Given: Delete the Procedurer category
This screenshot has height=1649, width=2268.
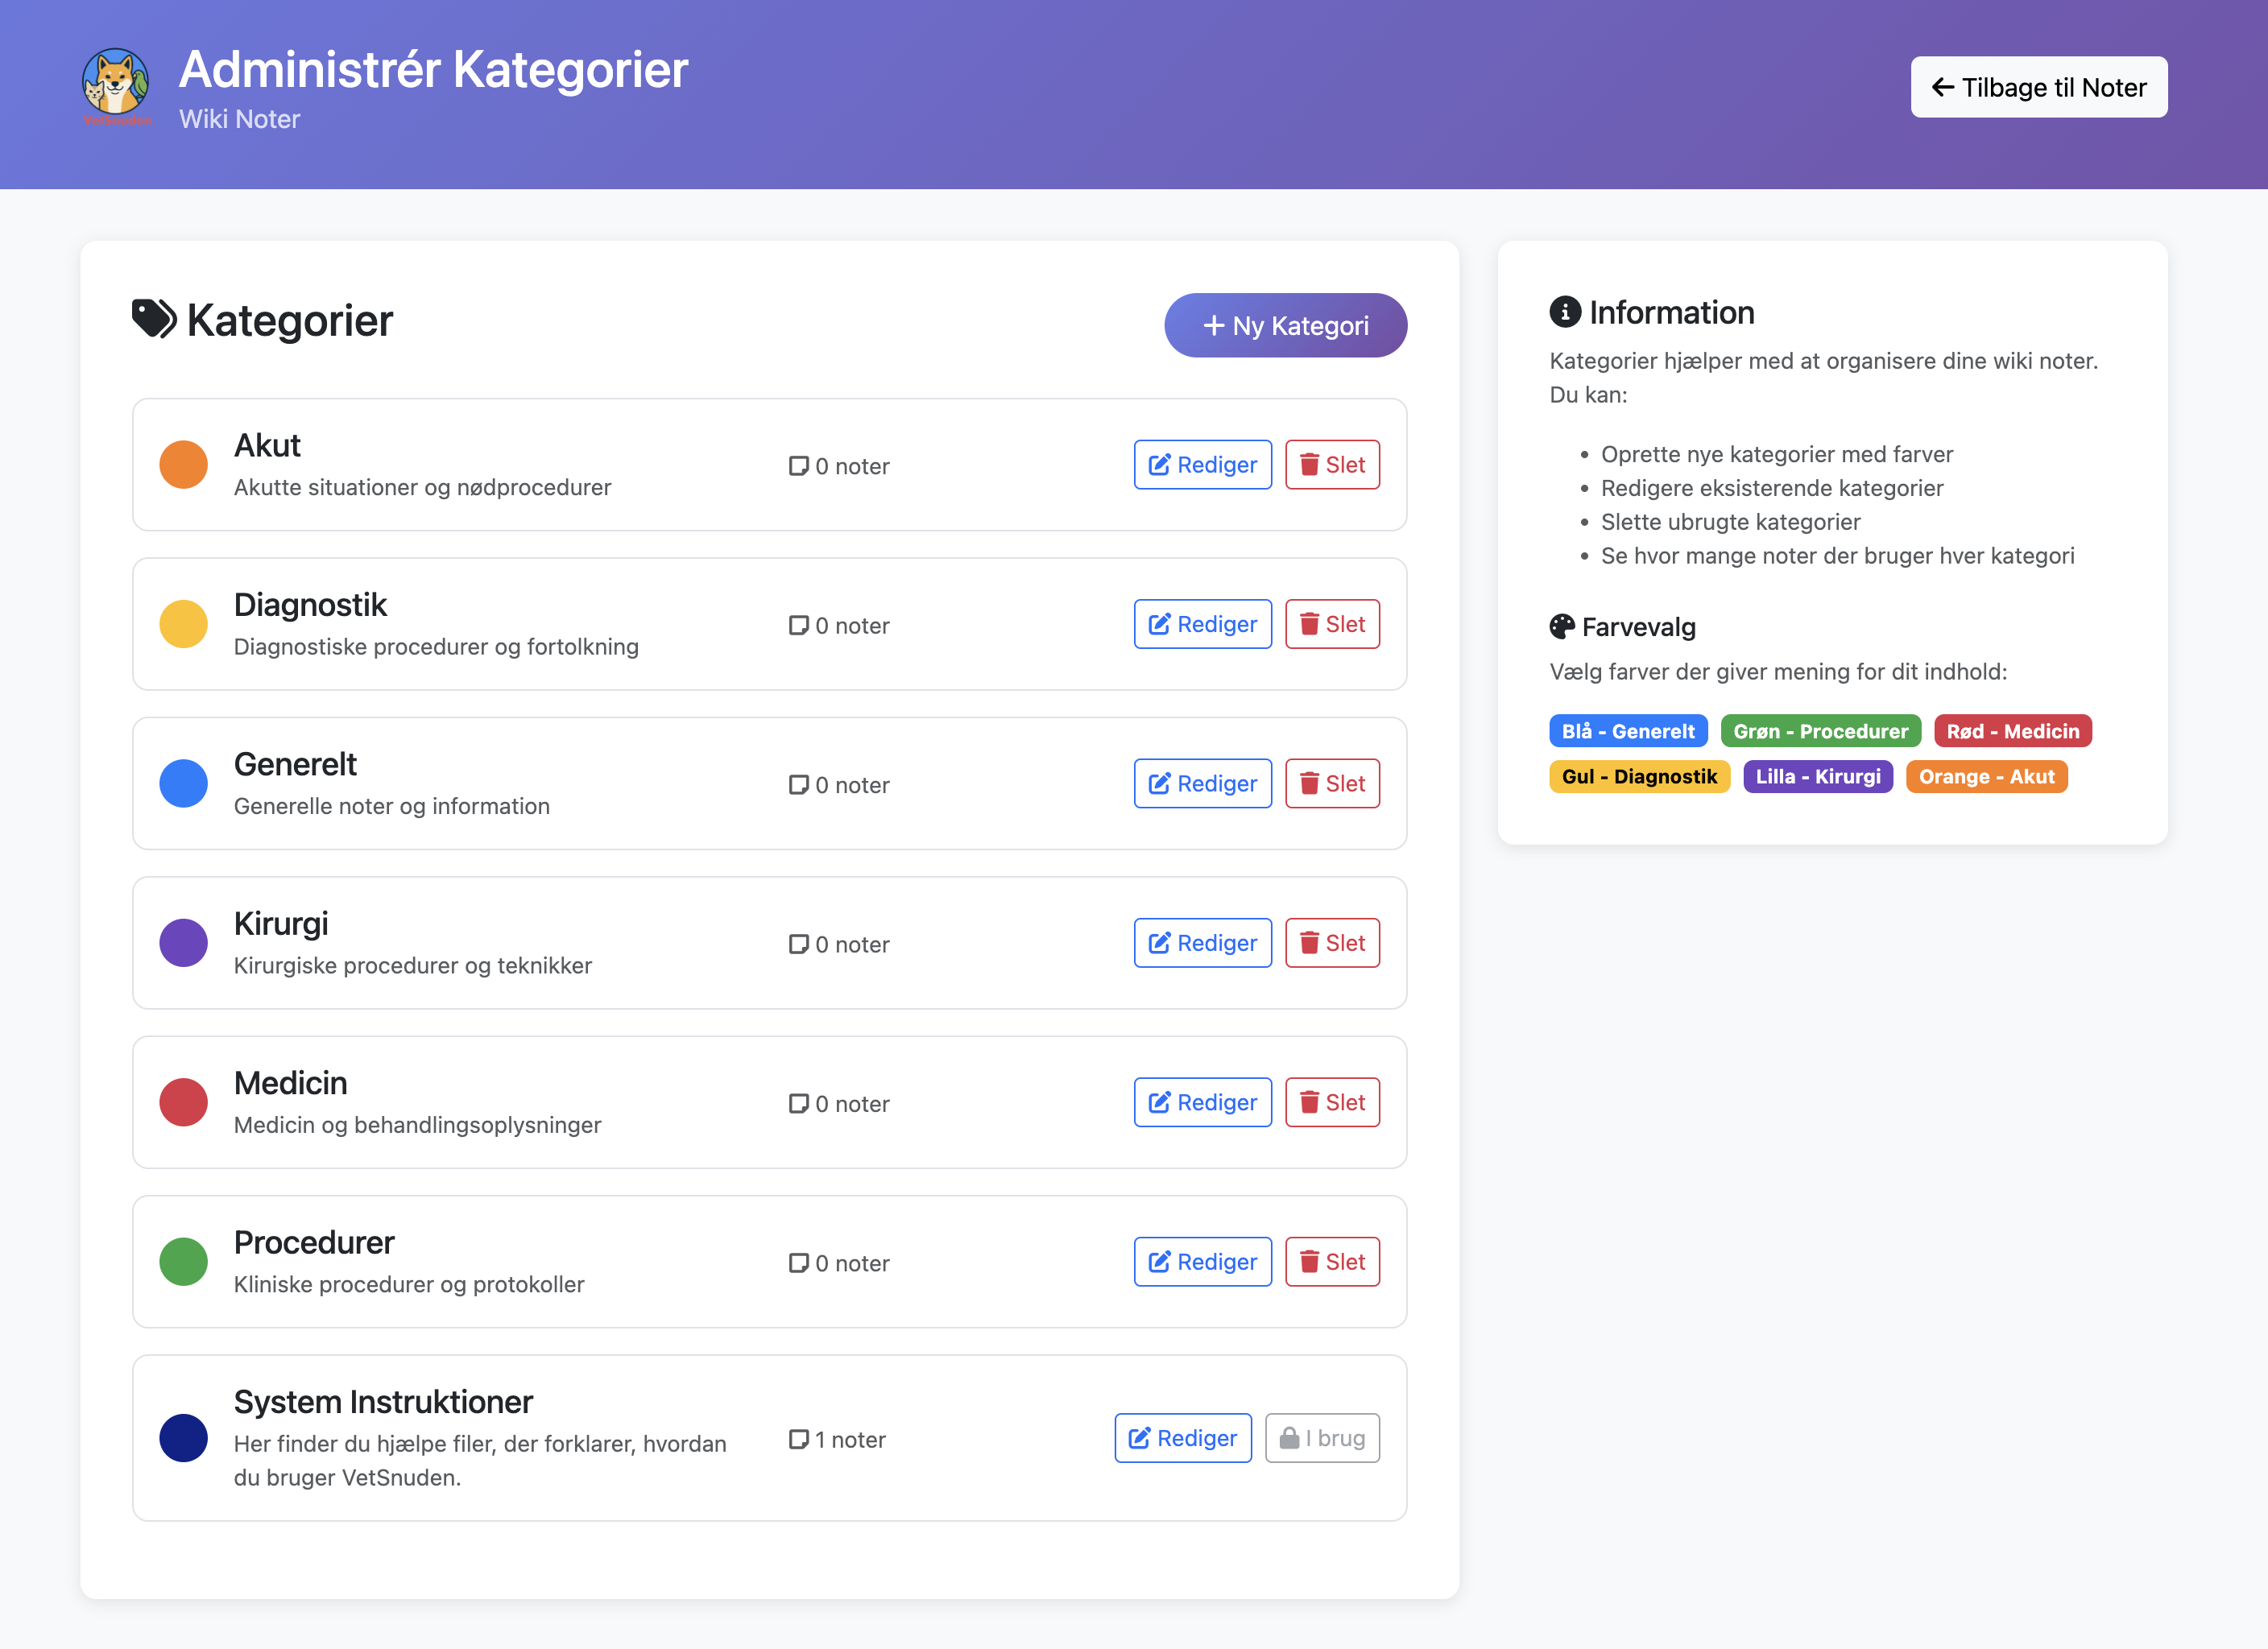Looking at the screenshot, I should 1331,1261.
